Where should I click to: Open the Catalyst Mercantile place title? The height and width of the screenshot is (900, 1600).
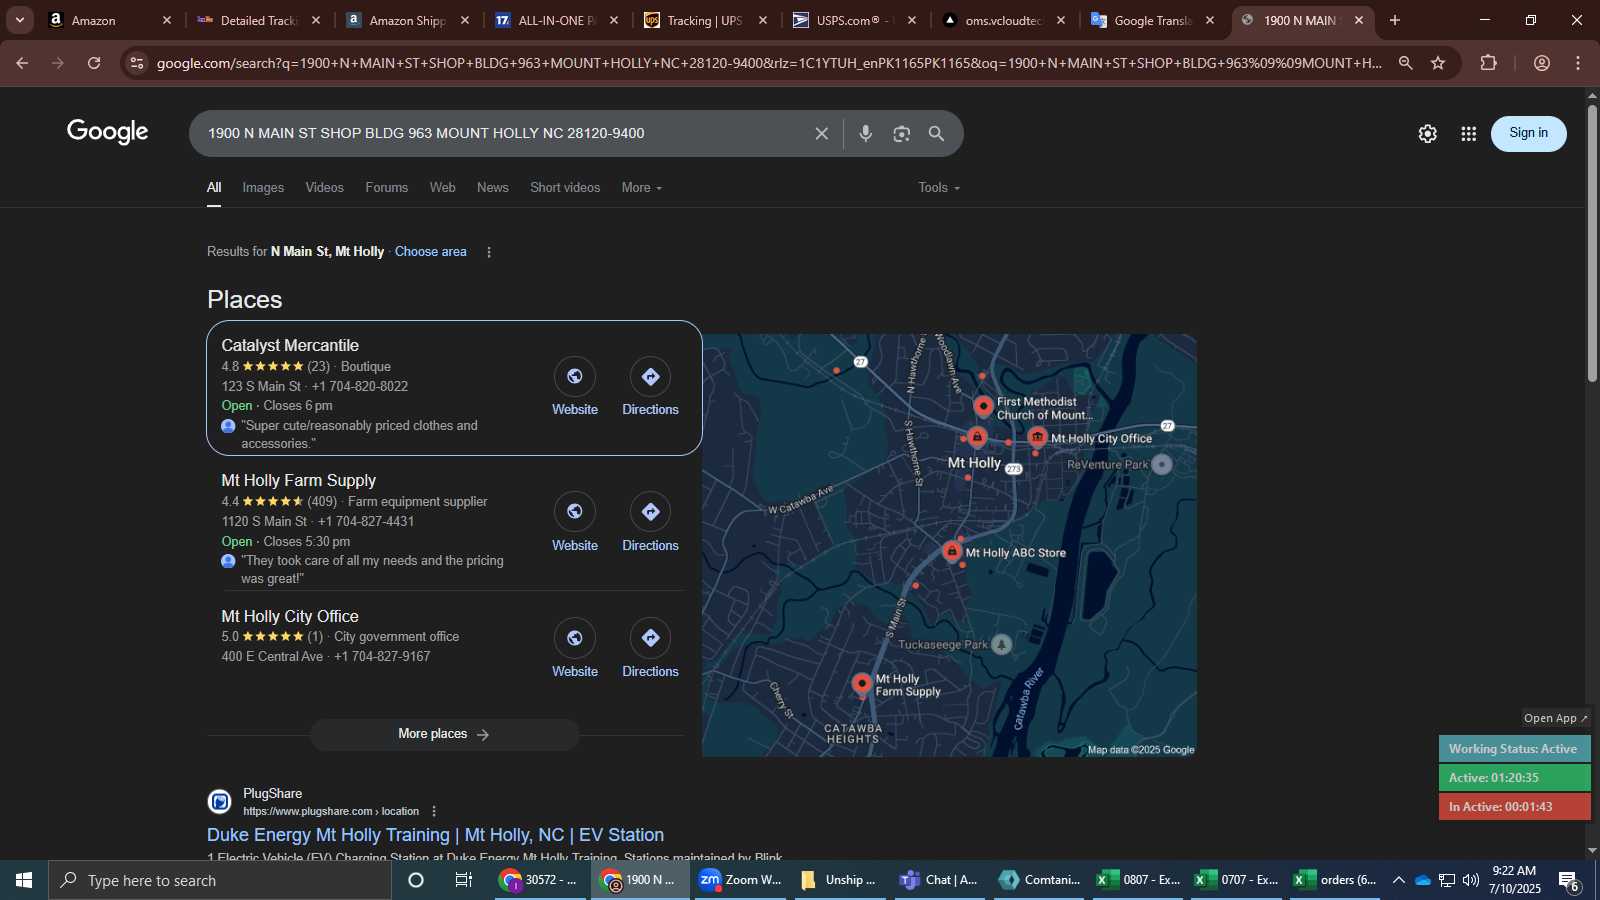click(x=290, y=345)
